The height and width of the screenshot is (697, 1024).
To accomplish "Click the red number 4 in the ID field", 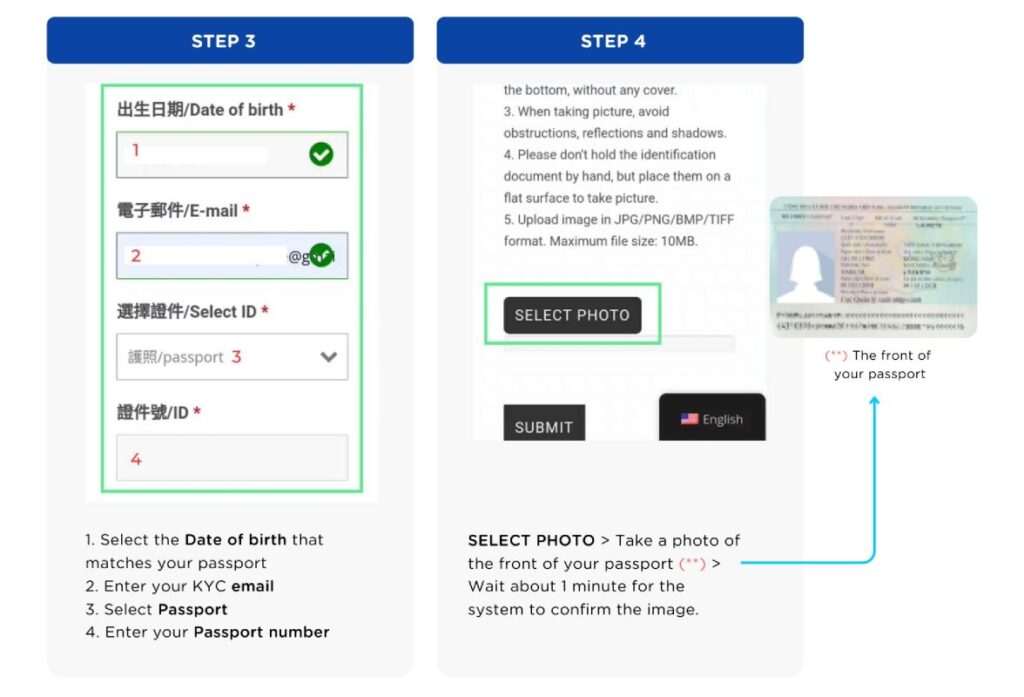I will click(136, 459).
